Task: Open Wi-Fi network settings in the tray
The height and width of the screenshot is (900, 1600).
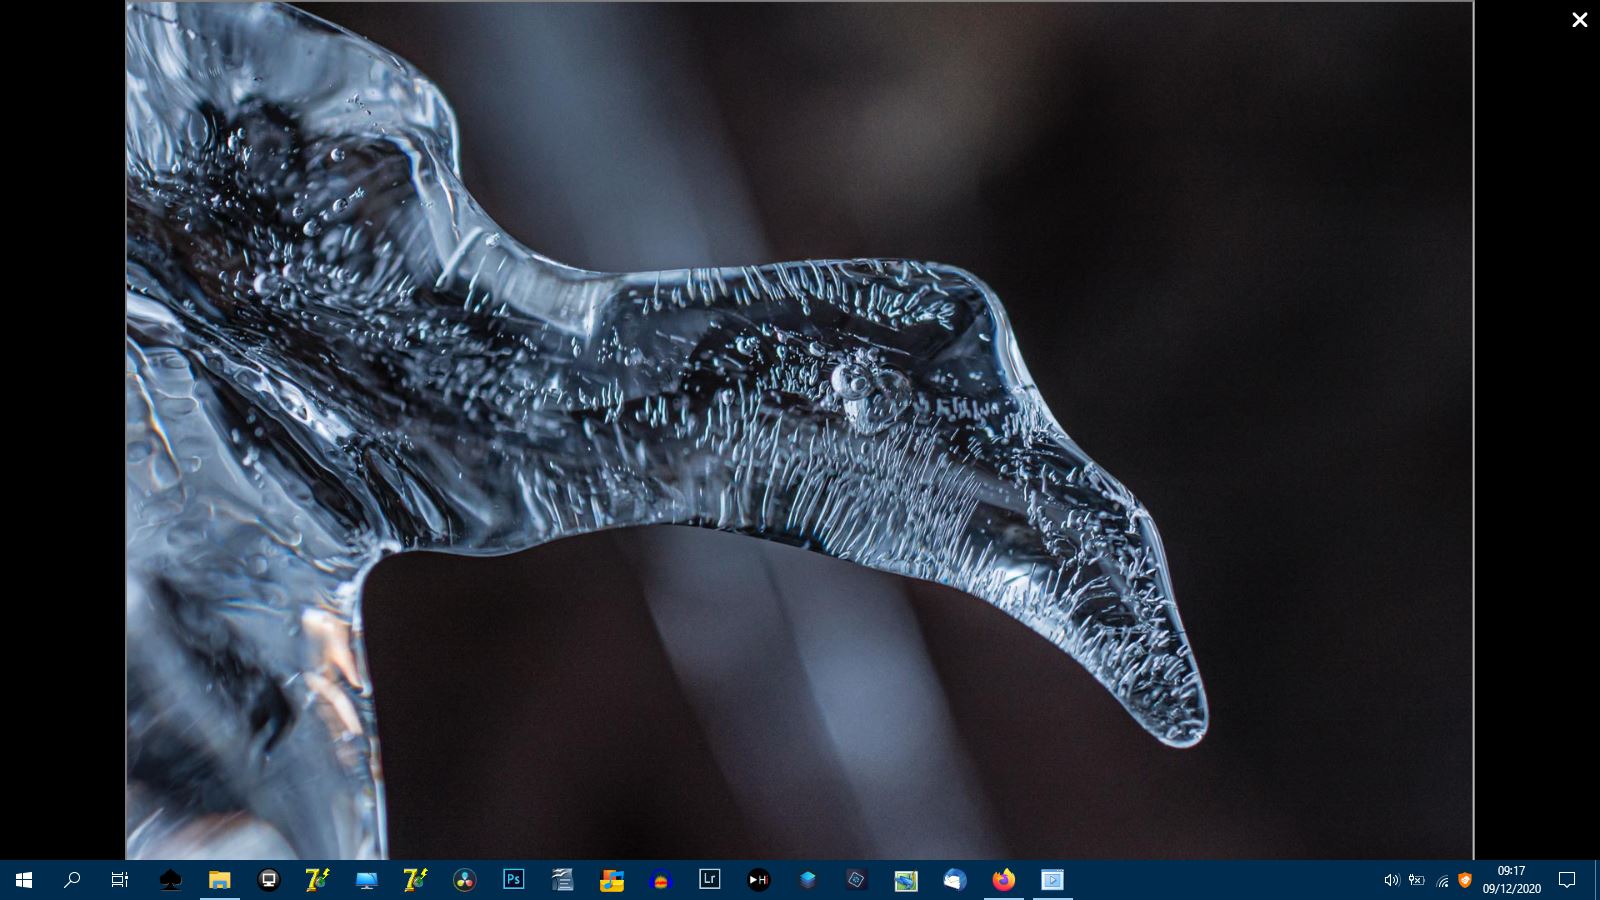Action: click(x=1441, y=880)
